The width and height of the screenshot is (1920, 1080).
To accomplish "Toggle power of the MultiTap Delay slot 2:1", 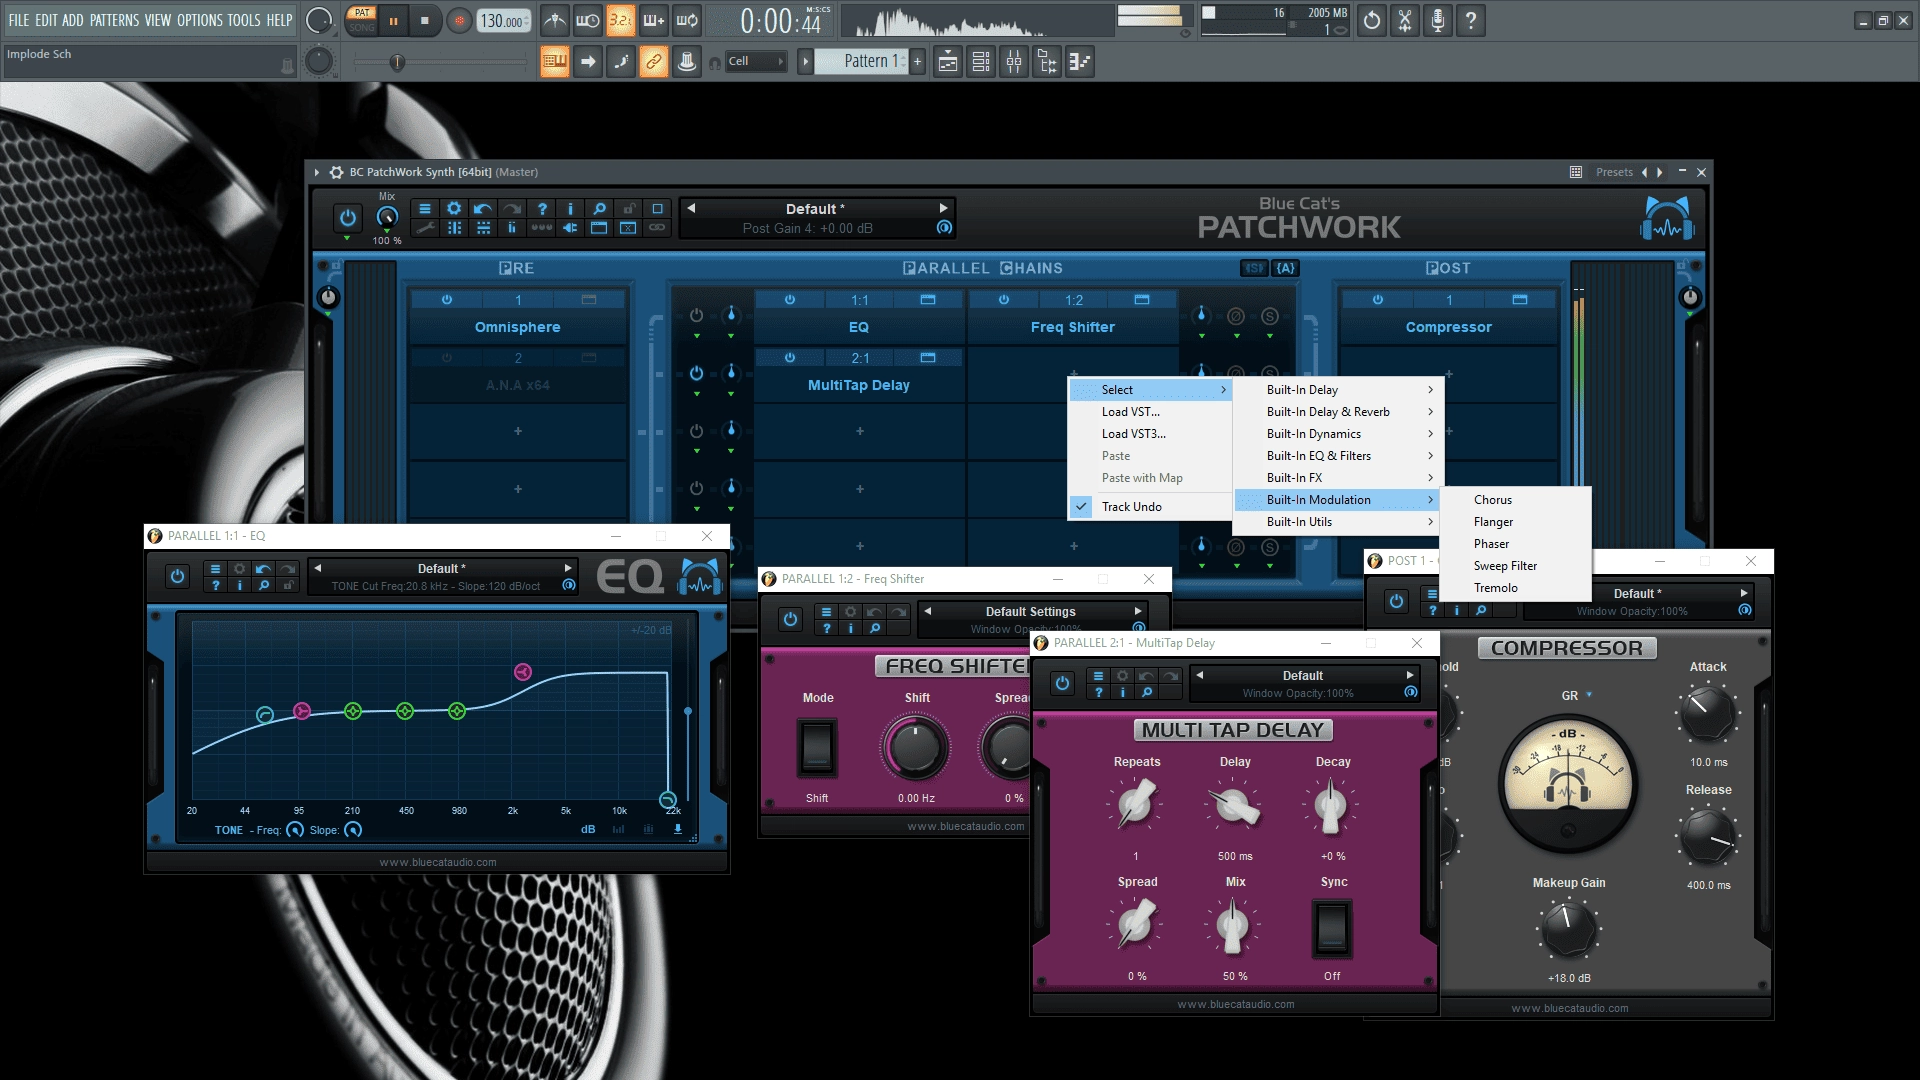I will pyautogui.click(x=790, y=358).
